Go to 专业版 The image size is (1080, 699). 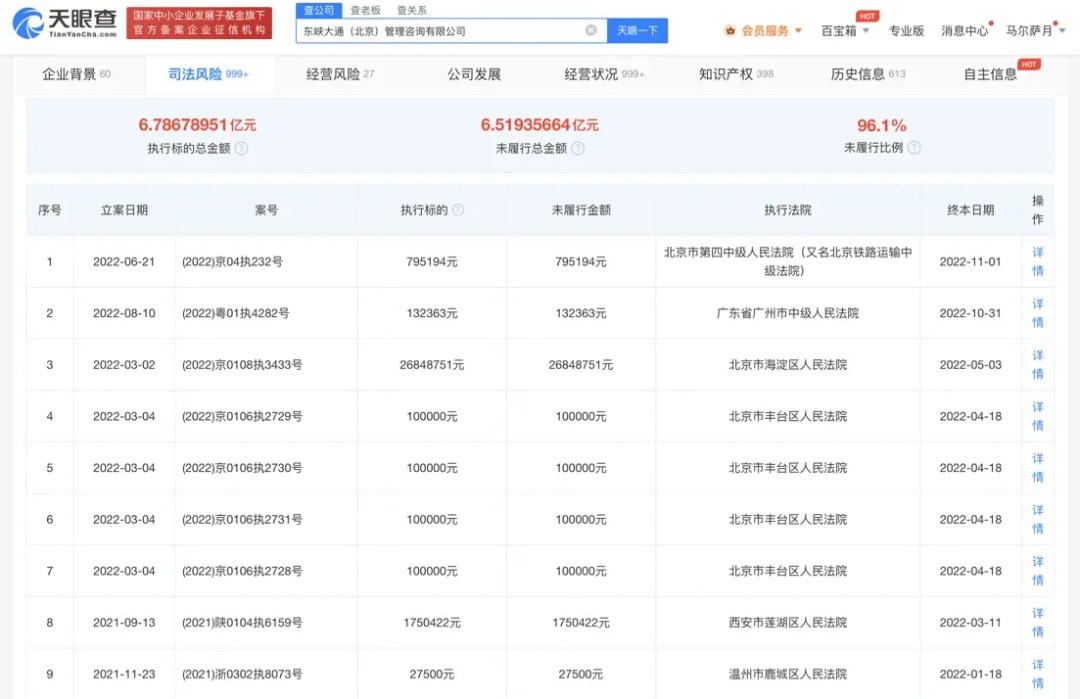coord(906,30)
